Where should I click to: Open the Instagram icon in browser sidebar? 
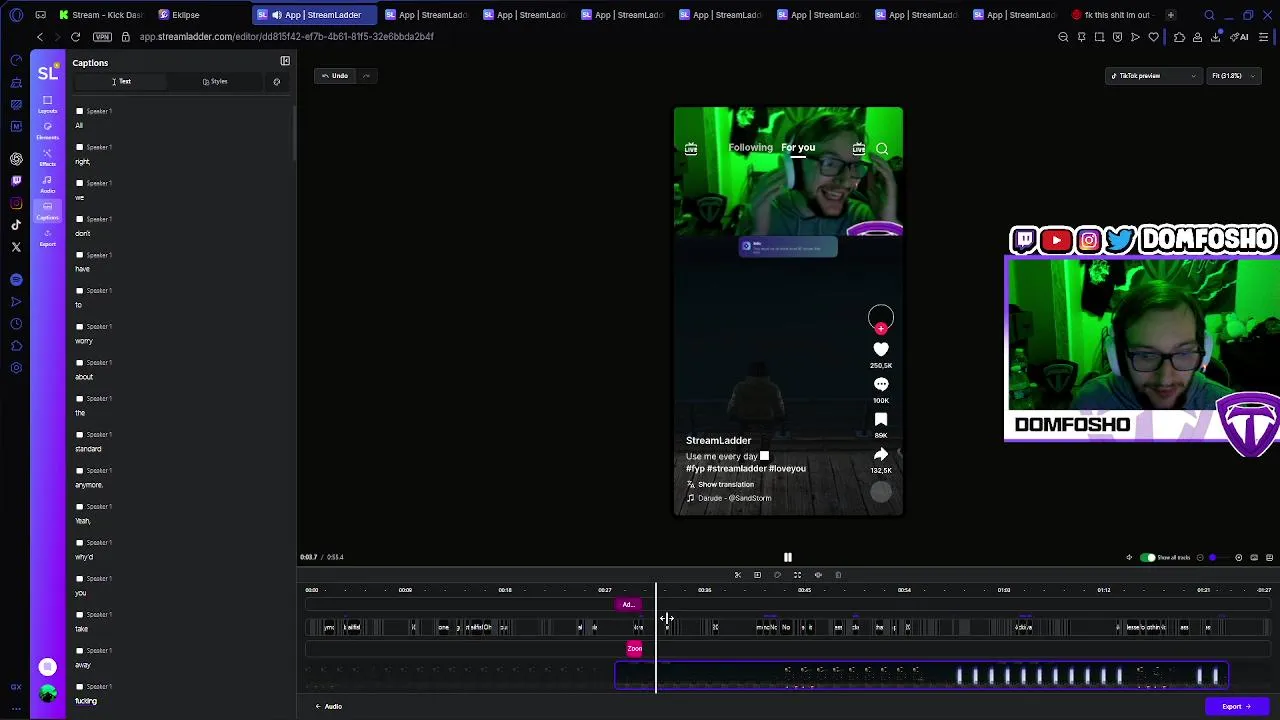point(16,203)
